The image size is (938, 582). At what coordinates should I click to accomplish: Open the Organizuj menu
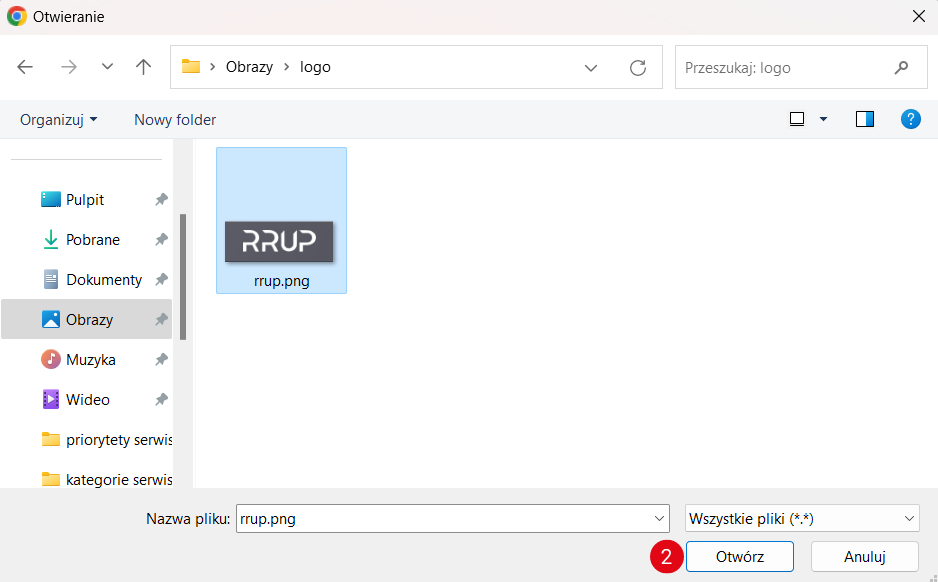[59, 119]
